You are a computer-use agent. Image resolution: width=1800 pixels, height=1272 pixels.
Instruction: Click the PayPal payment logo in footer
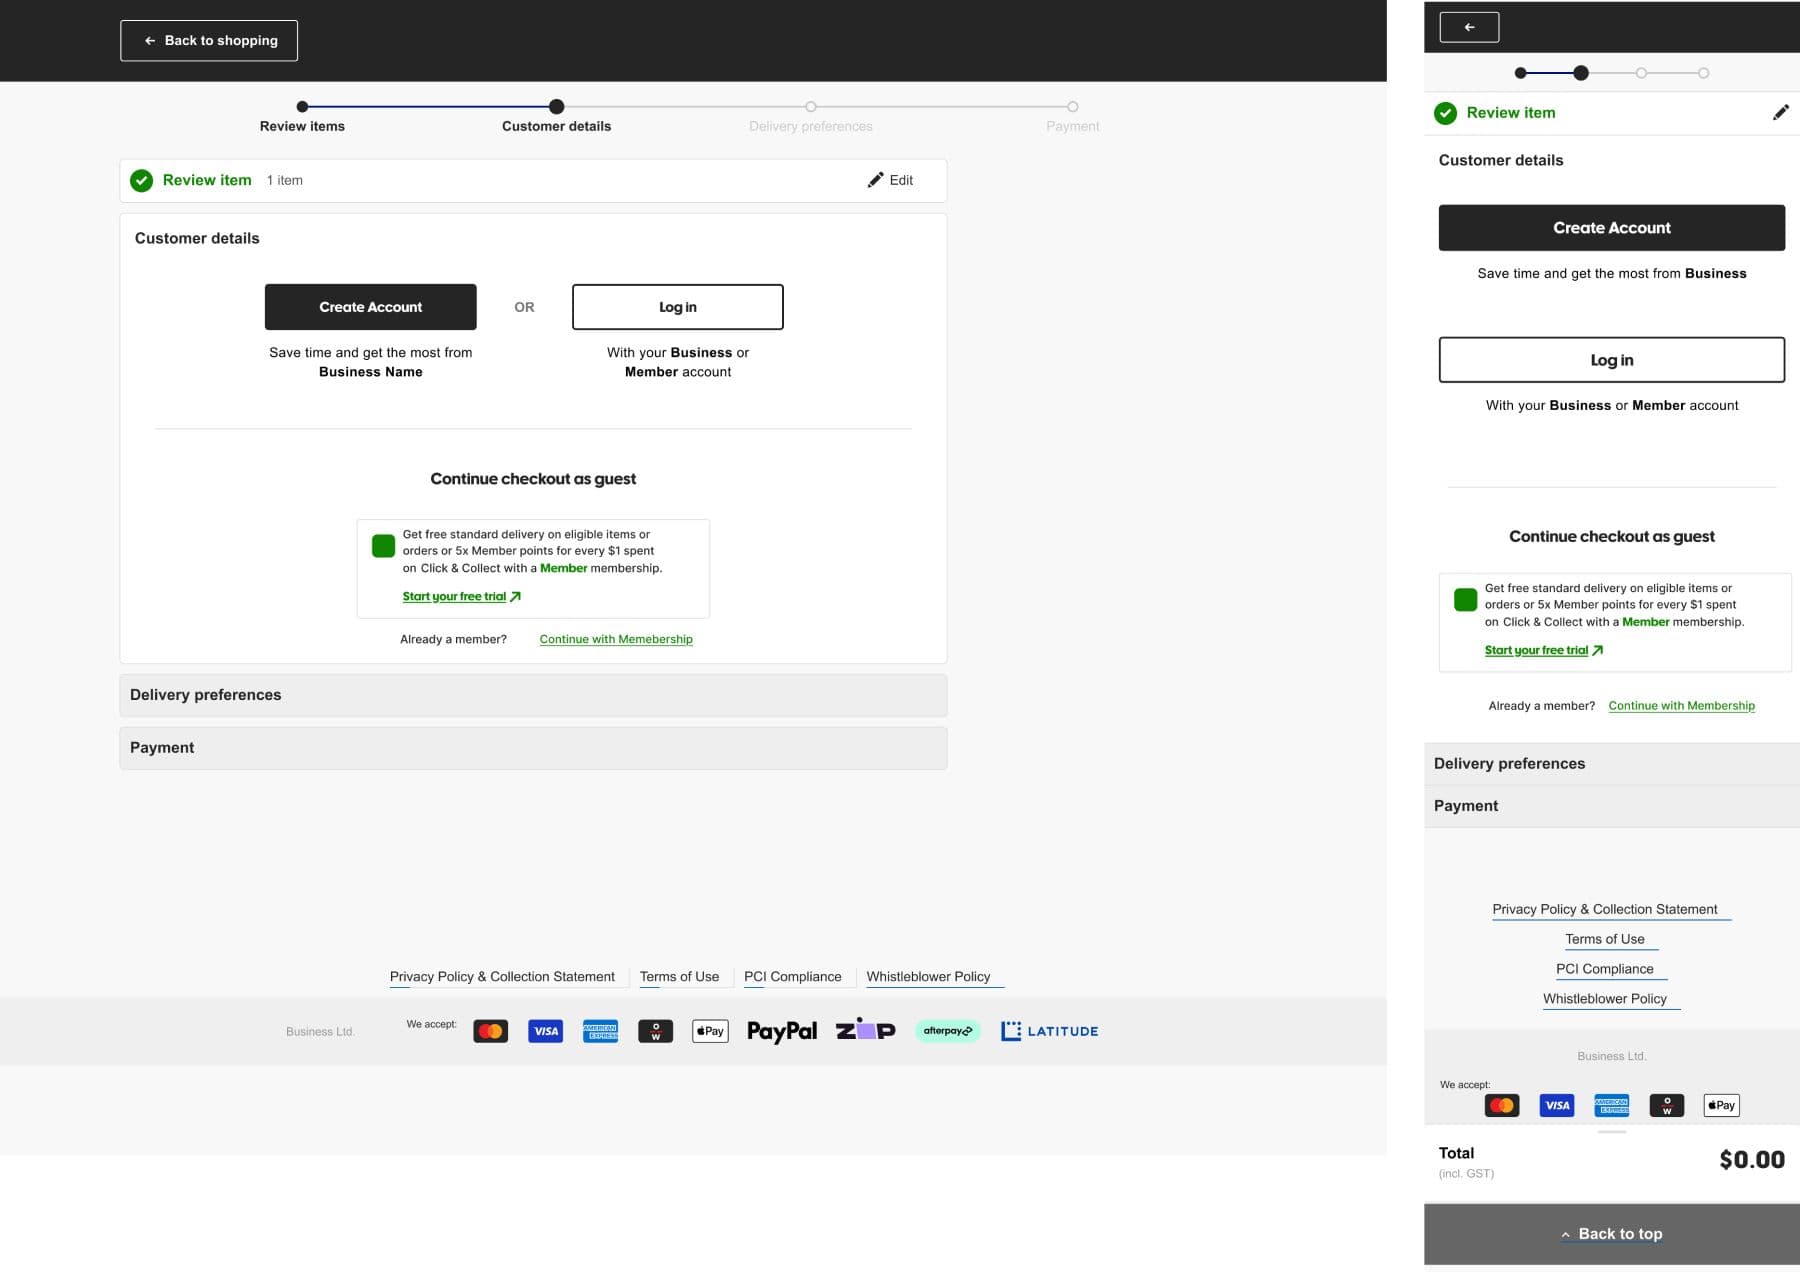781,1031
